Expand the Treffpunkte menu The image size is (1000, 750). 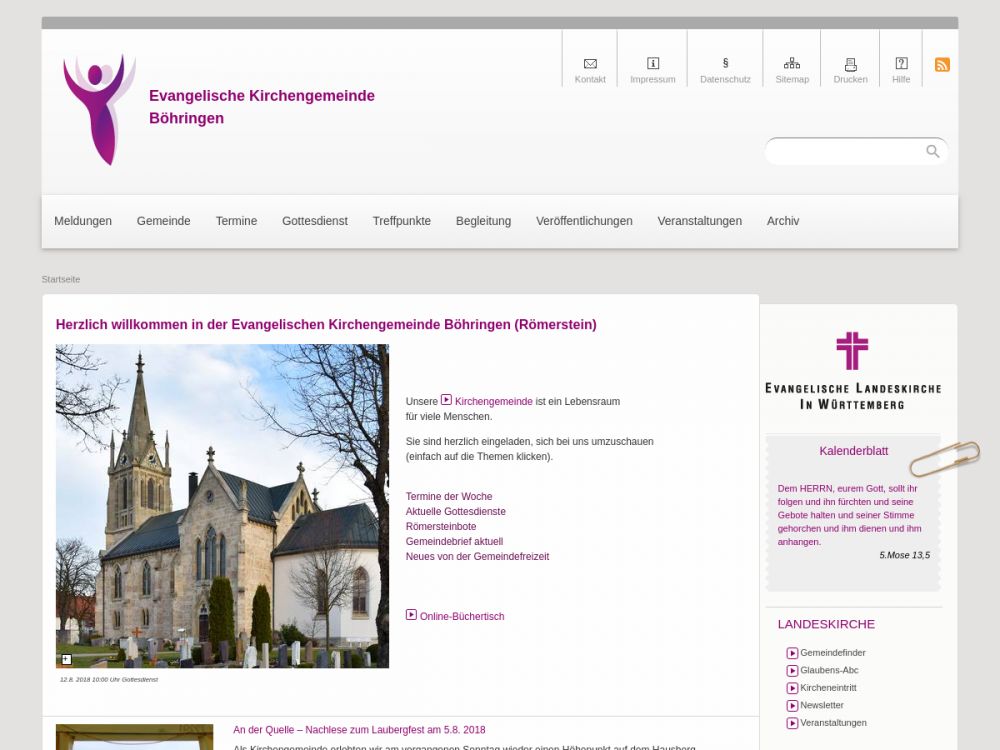(x=401, y=221)
